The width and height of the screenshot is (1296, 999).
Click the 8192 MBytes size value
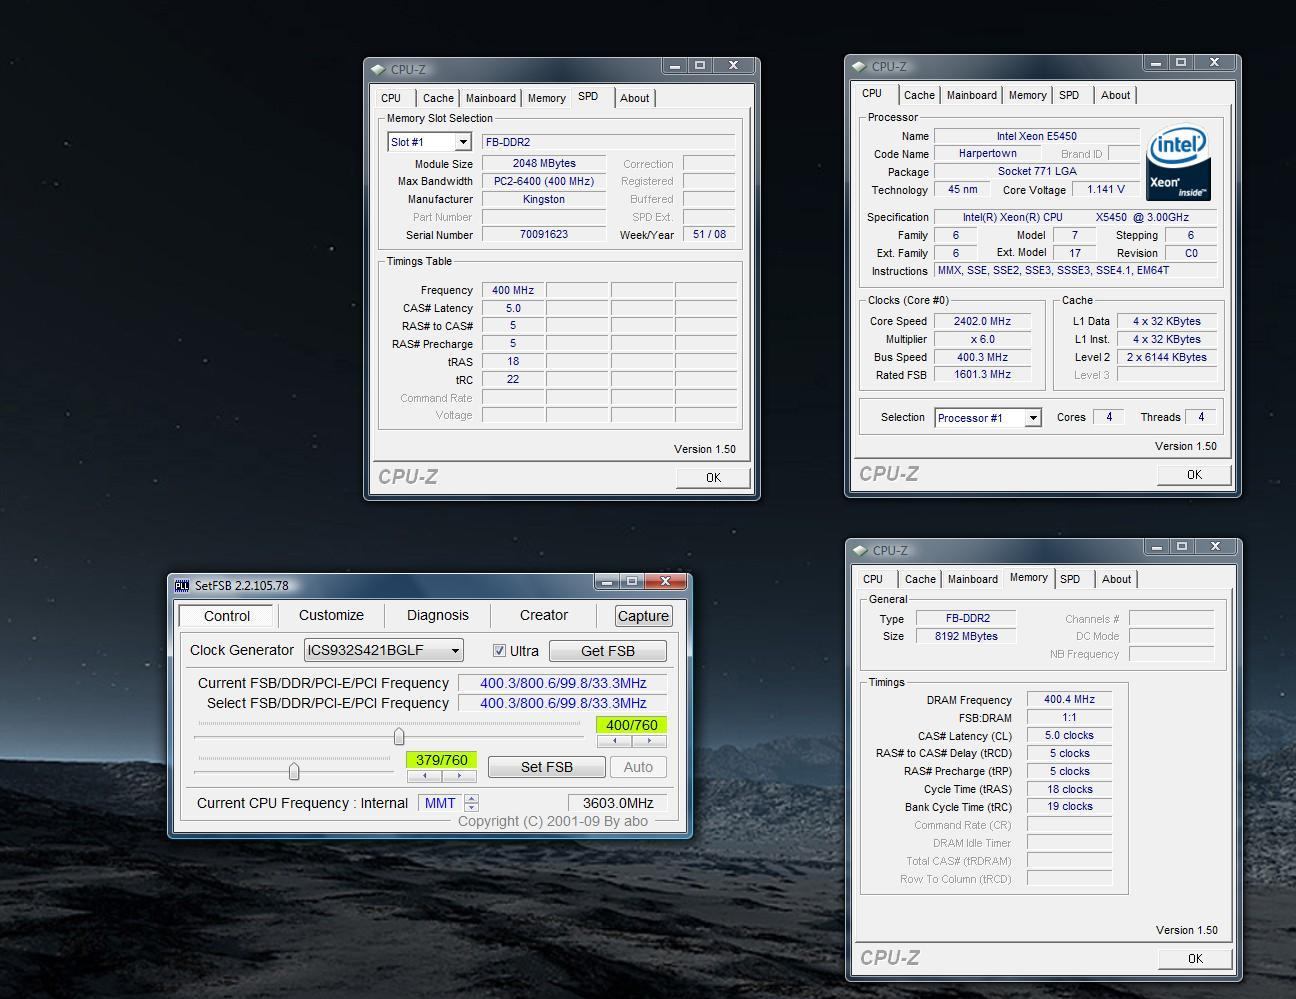coord(966,636)
